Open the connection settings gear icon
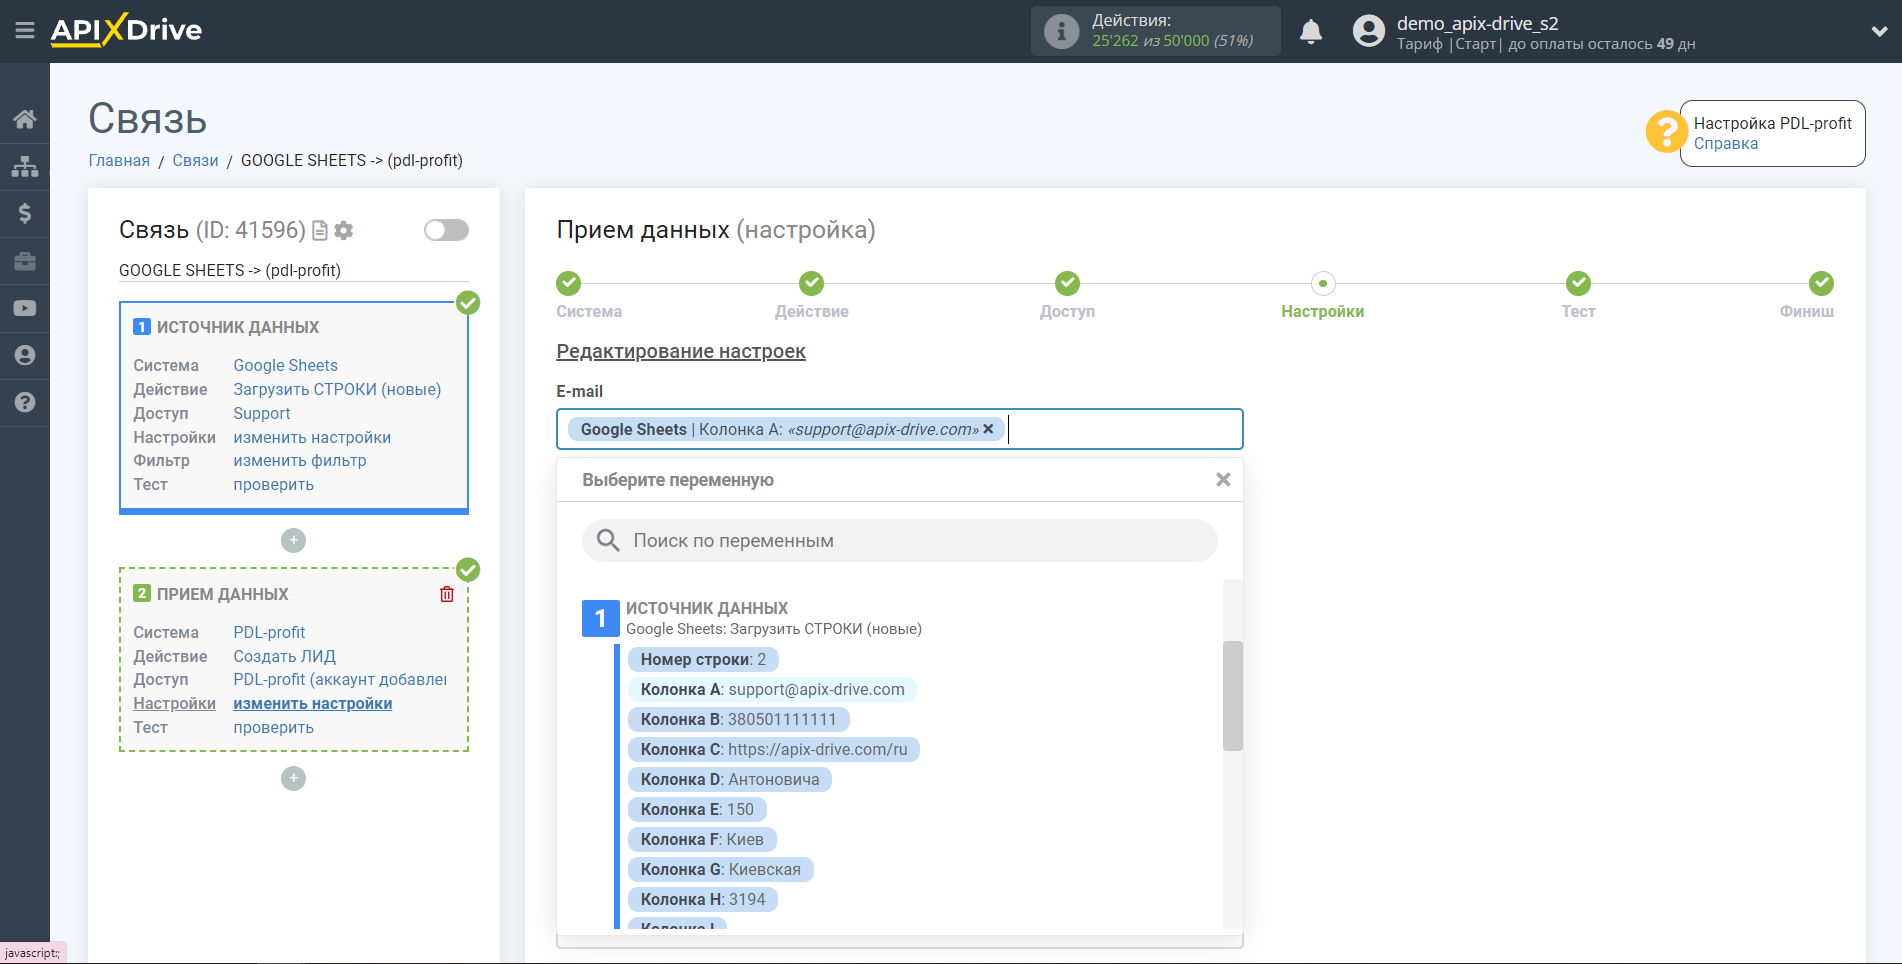Screen dimensions: 1902x964 pos(344,231)
